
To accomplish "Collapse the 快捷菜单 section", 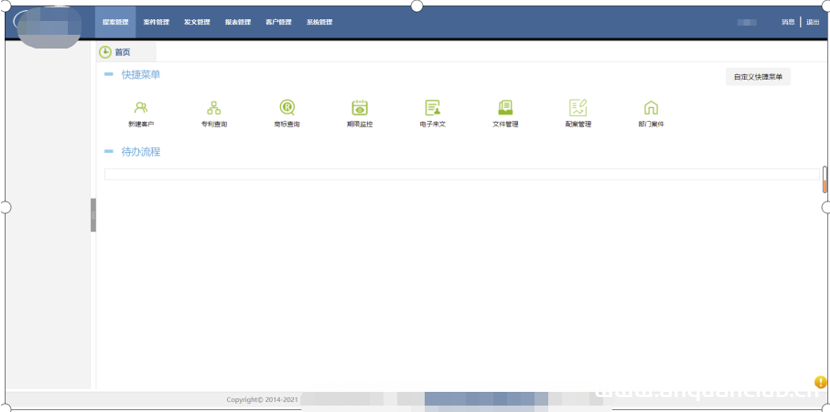I will (x=109, y=75).
